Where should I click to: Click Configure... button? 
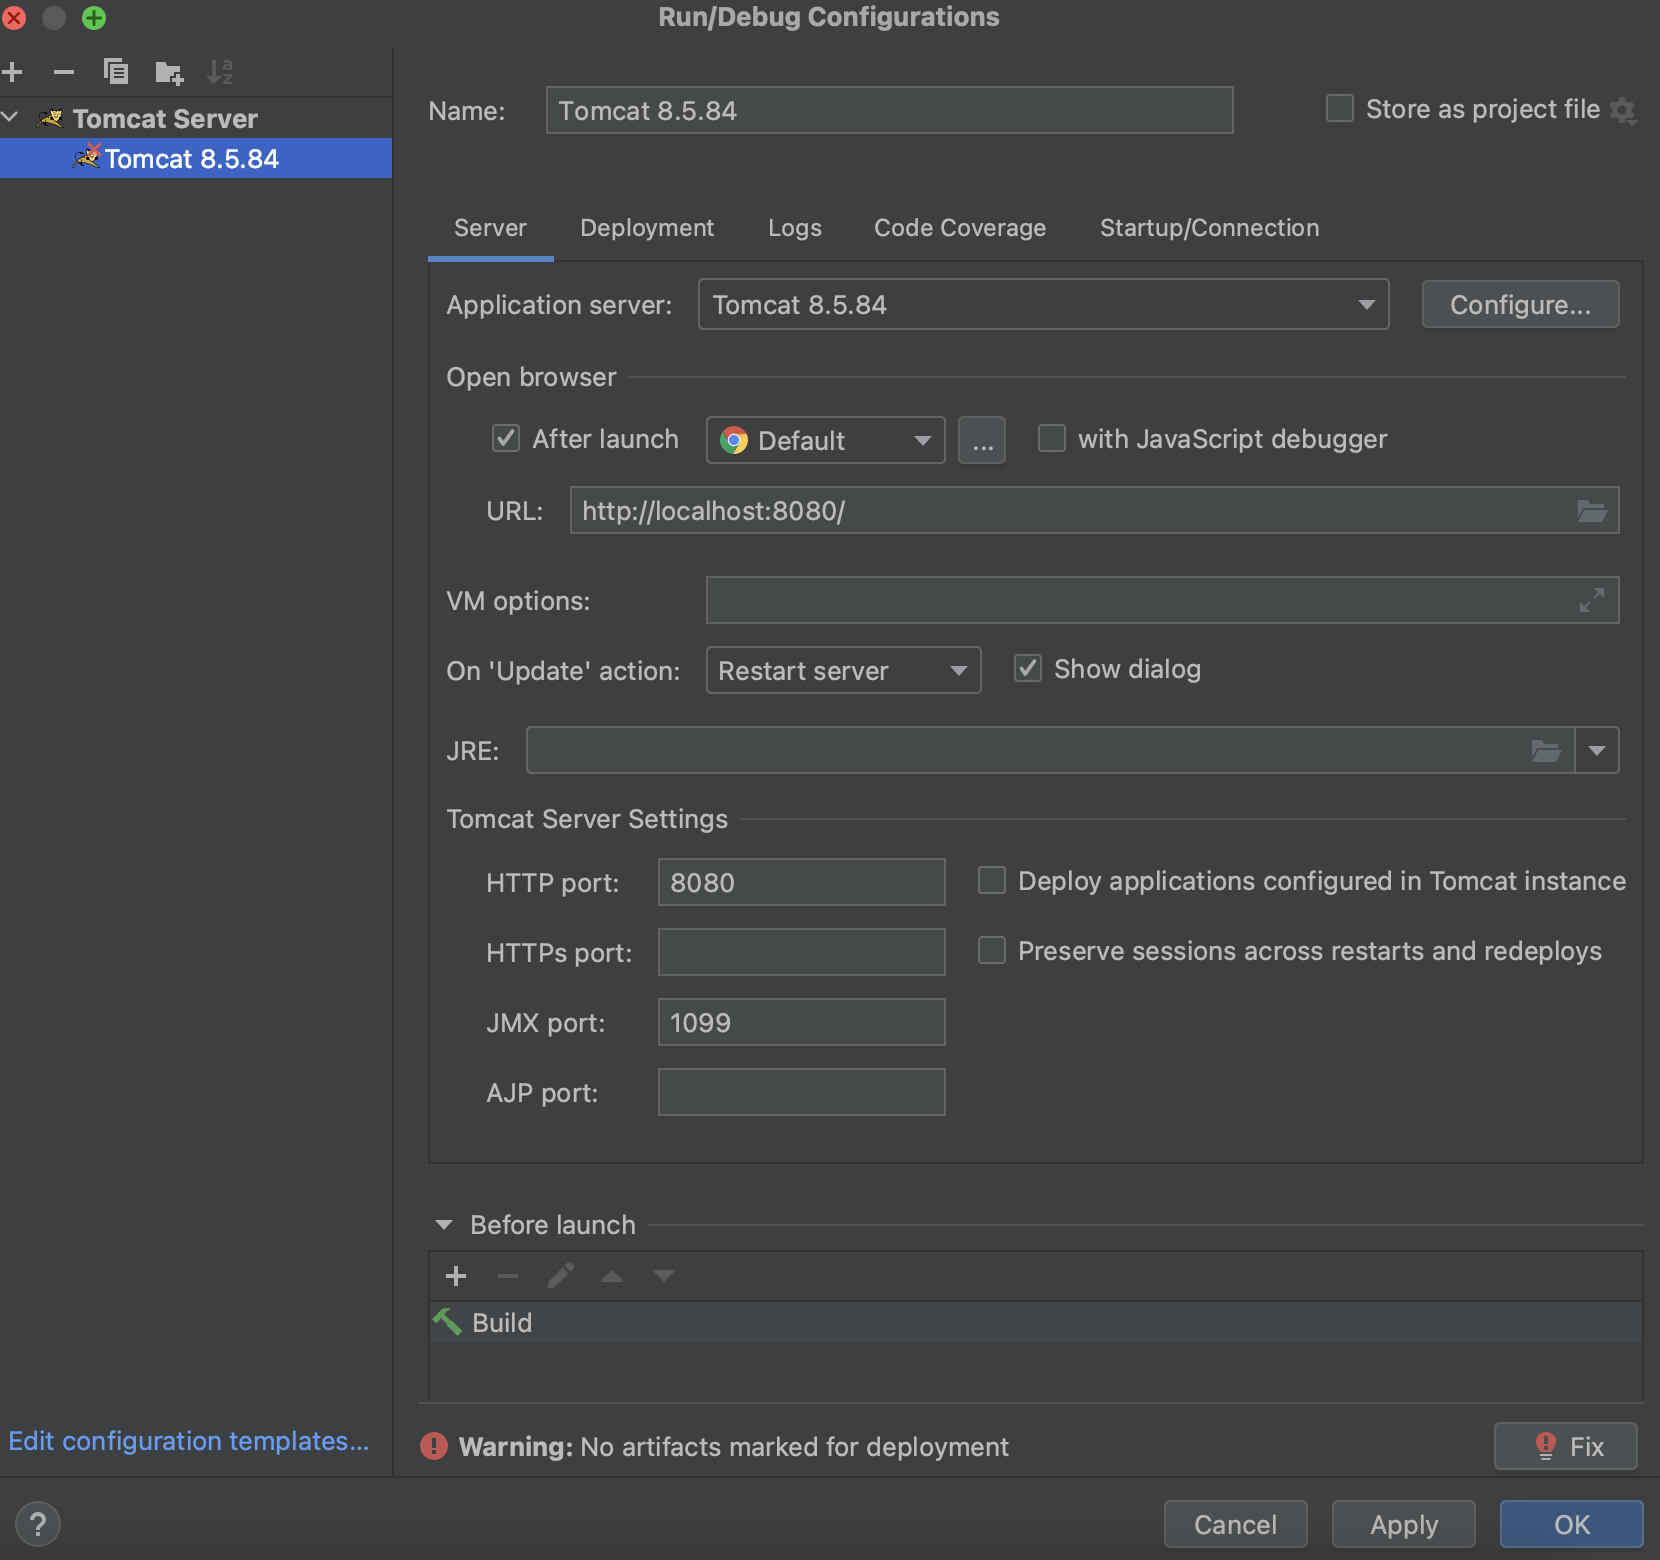coord(1520,304)
